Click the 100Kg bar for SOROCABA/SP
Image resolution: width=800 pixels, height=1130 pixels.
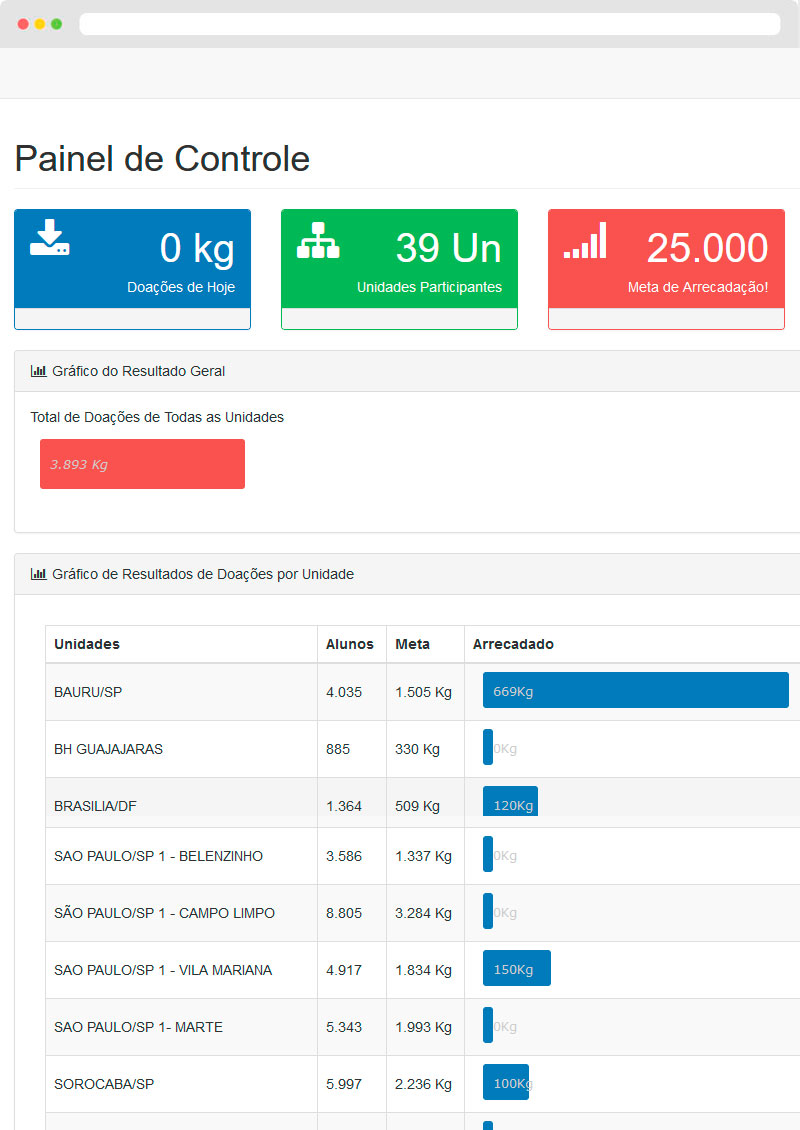(506, 1083)
